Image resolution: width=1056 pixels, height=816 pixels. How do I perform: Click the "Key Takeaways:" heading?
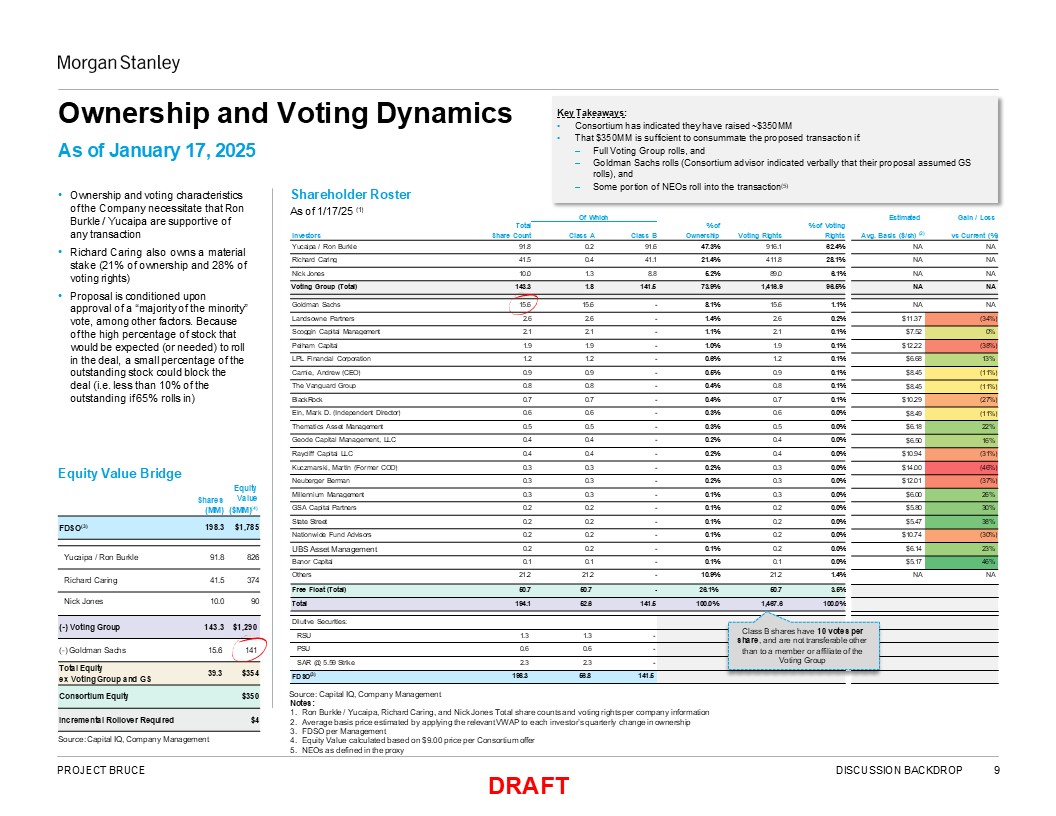(591, 113)
